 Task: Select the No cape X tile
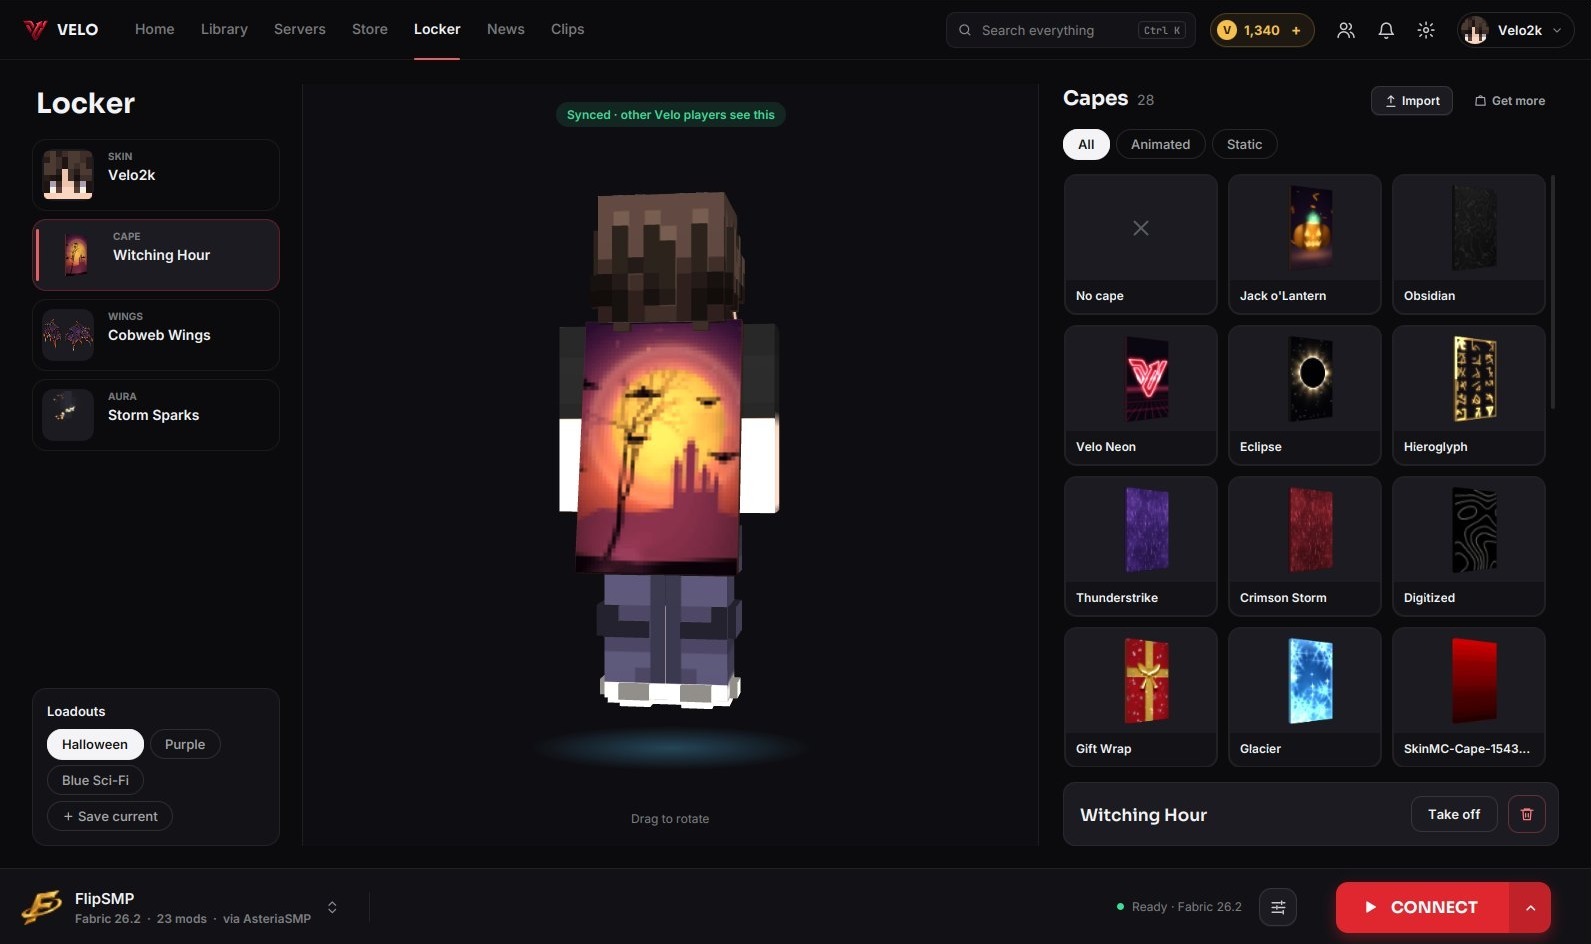[x=1141, y=244]
